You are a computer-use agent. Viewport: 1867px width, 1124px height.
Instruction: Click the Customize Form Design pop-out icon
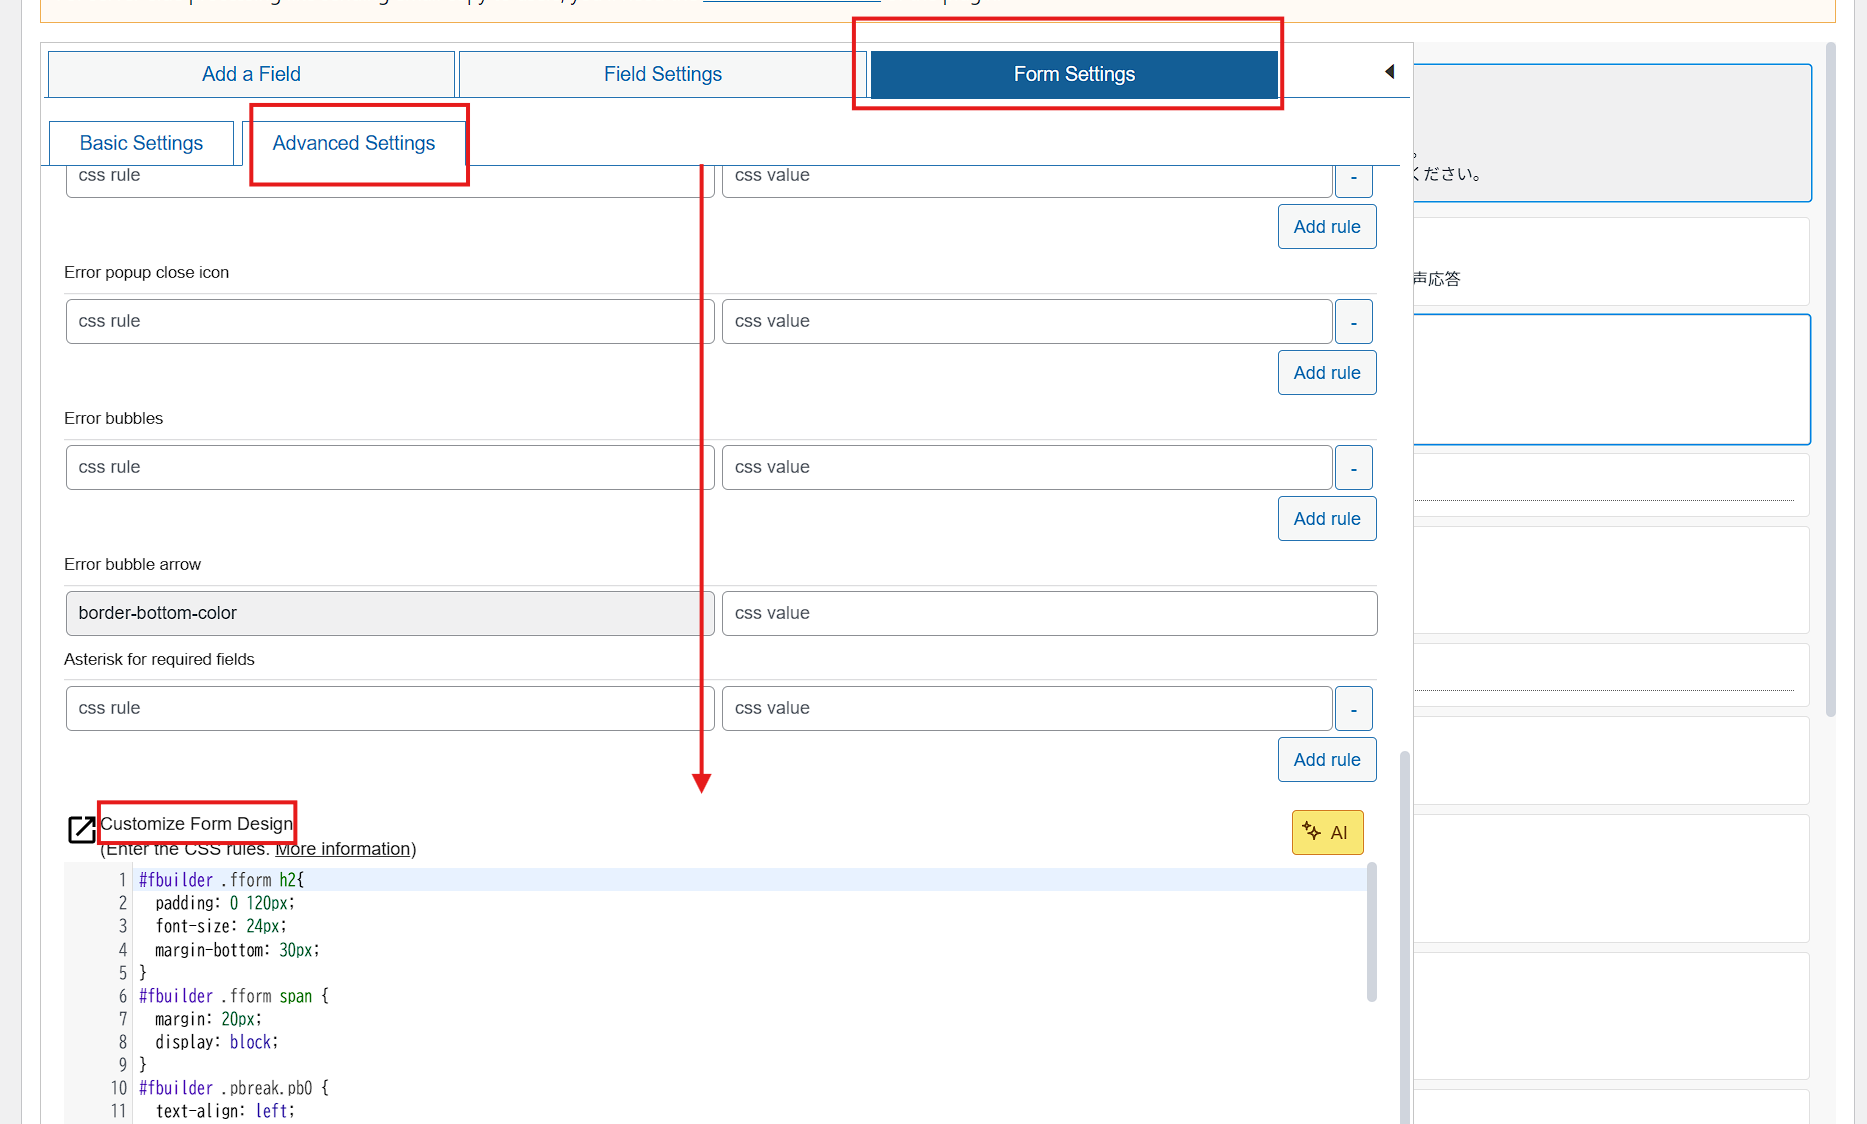(81, 829)
